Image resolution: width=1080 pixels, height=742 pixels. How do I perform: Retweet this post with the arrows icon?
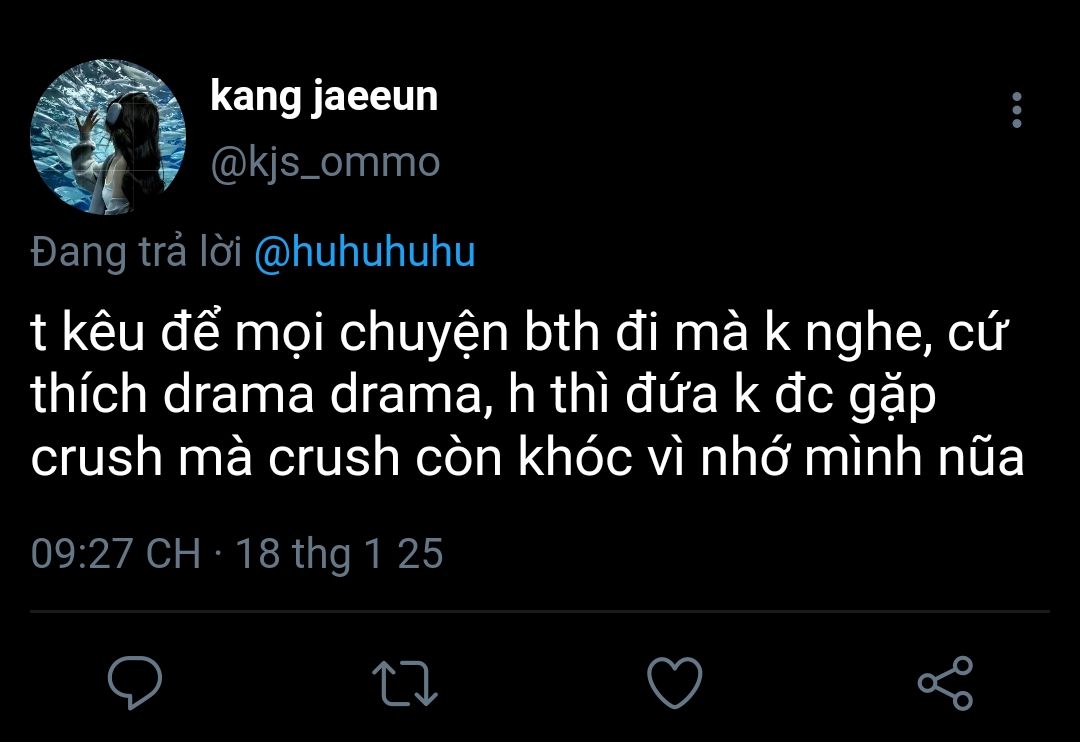(405, 682)
